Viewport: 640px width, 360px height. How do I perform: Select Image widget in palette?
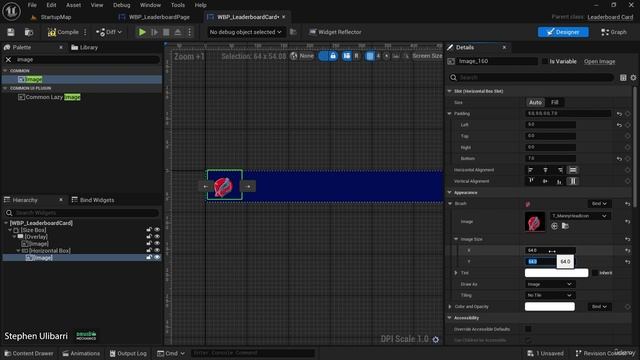point(82,79)
